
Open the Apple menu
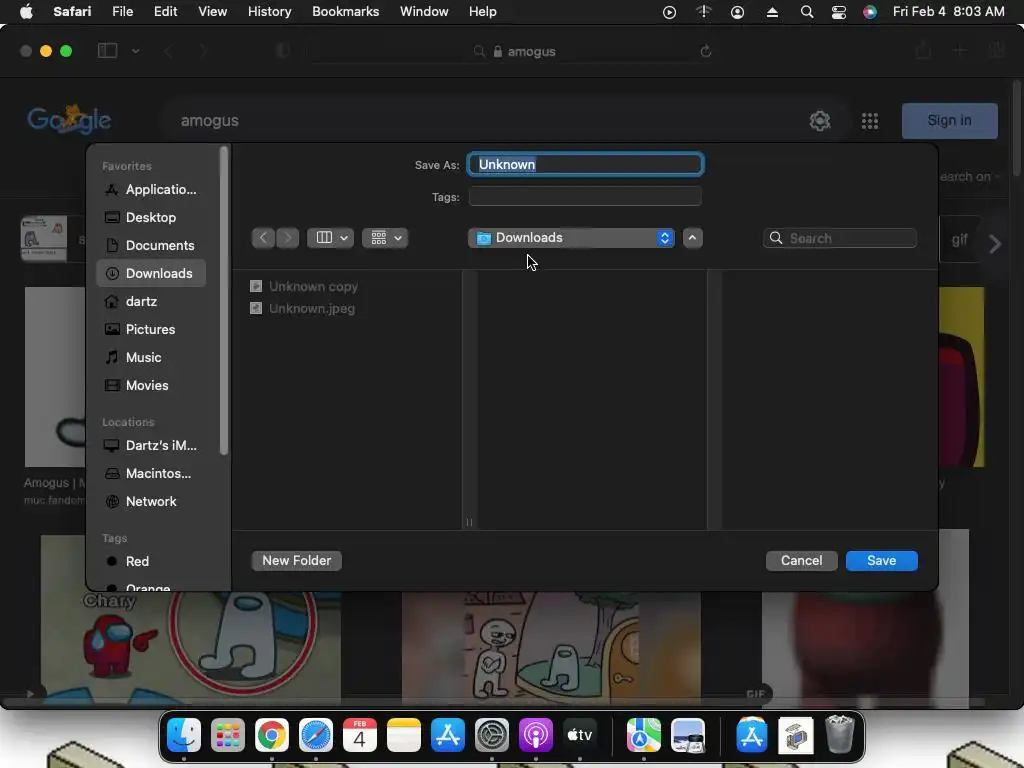[26, 12]
